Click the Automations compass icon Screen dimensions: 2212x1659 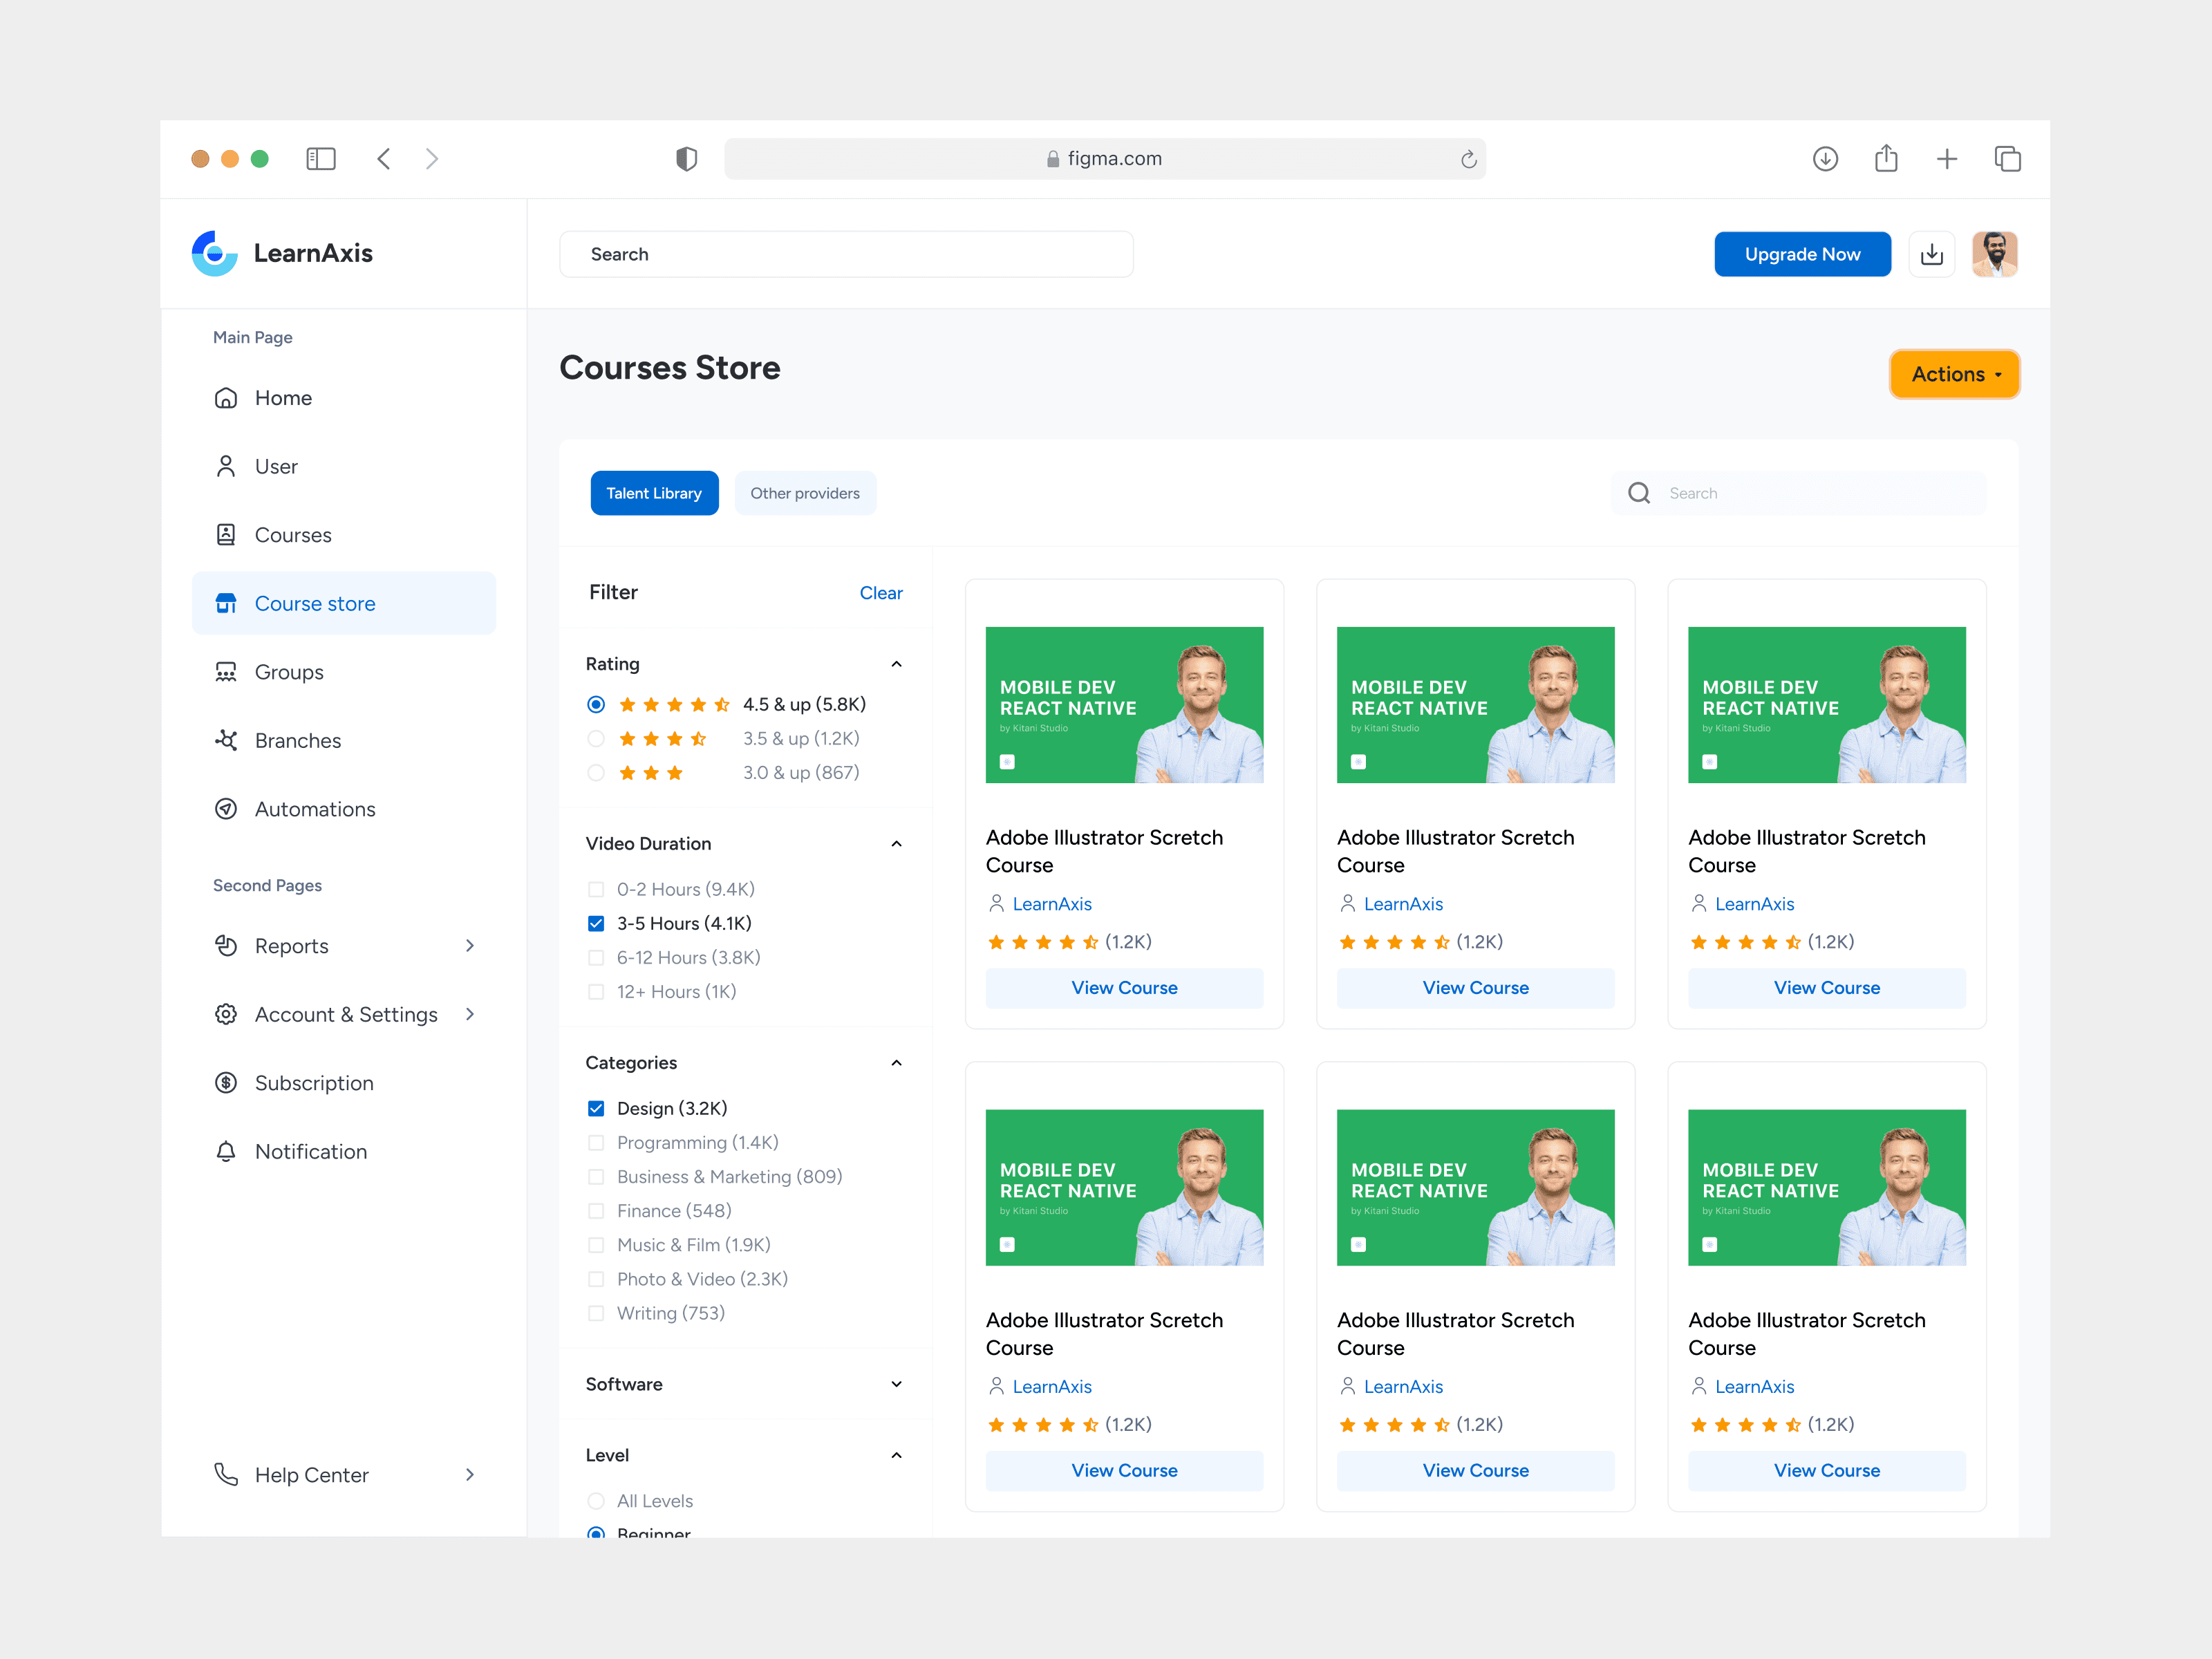(x=226, y=809)
